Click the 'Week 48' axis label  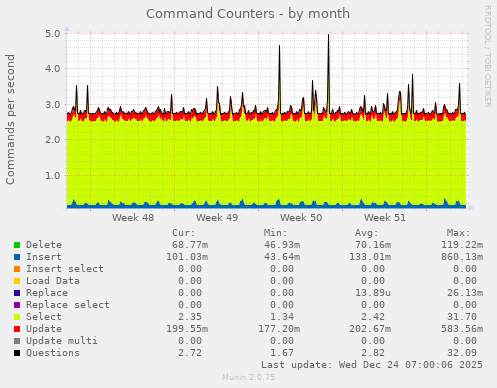tap(133, 218)
